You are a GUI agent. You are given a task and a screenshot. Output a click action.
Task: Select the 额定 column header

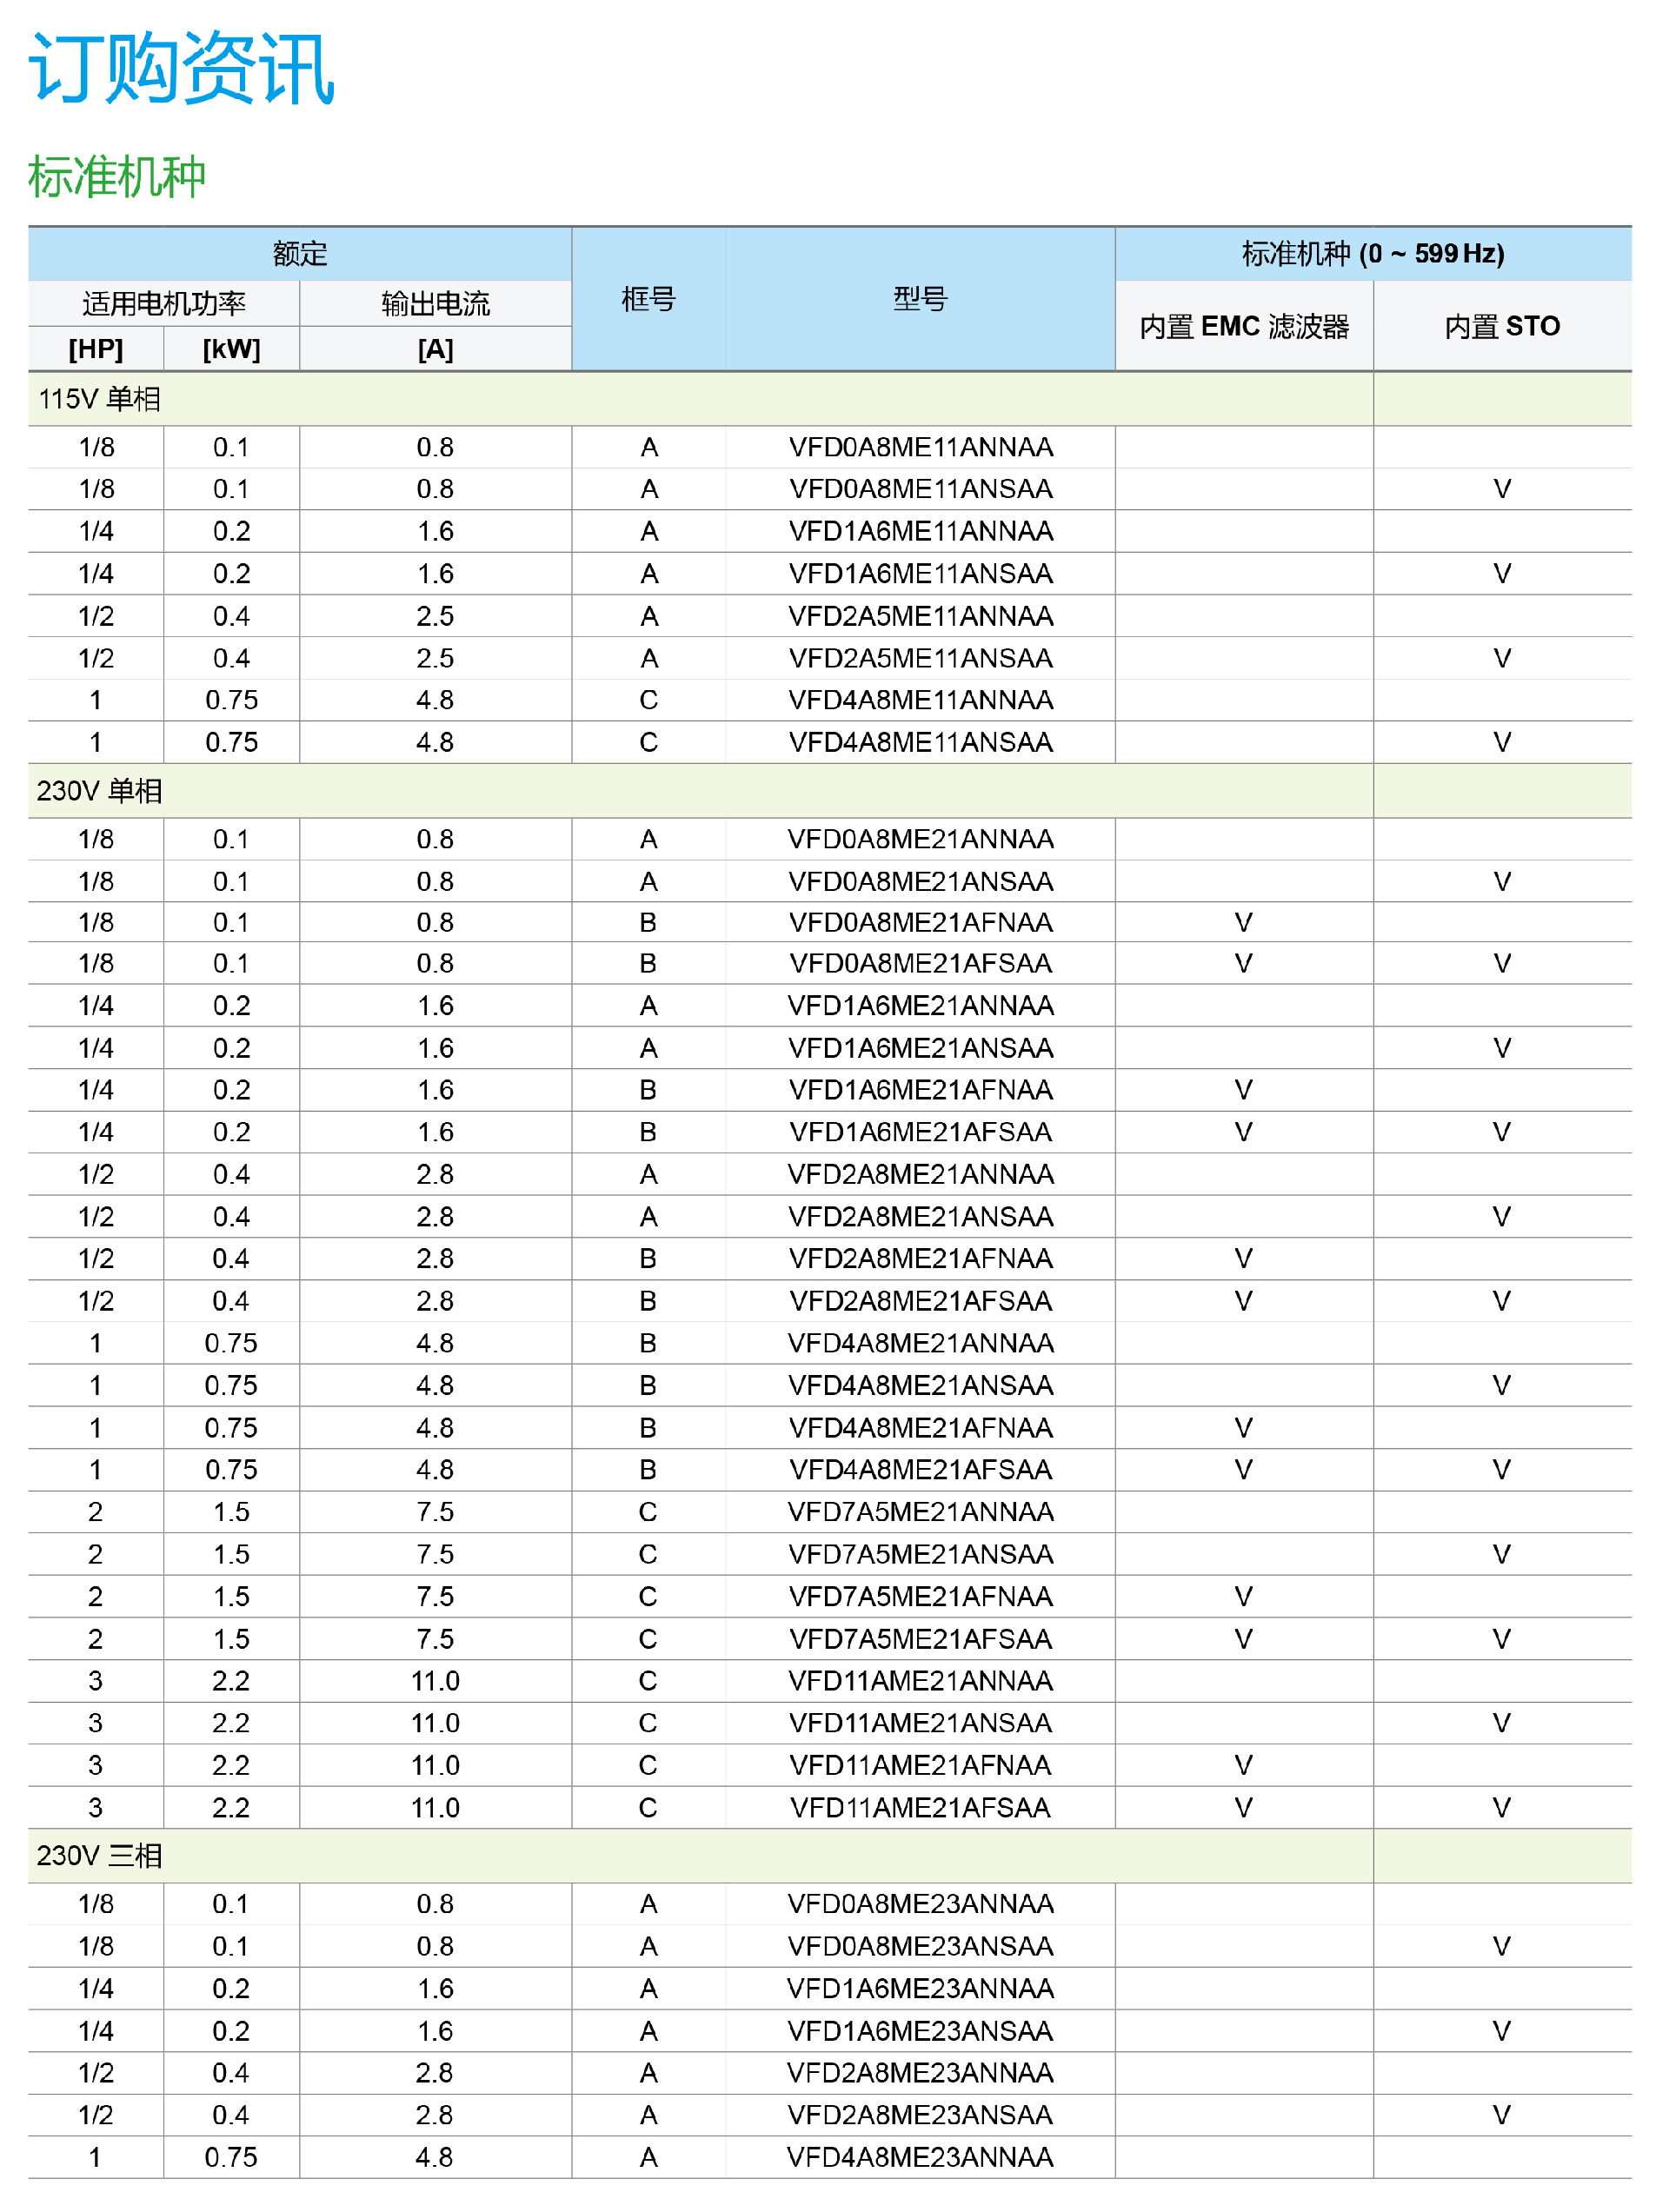coord(299,254)
